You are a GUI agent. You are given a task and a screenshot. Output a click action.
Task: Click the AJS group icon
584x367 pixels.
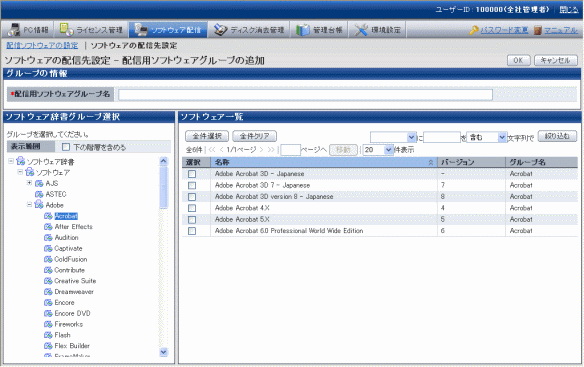click(x=39, y=183)
